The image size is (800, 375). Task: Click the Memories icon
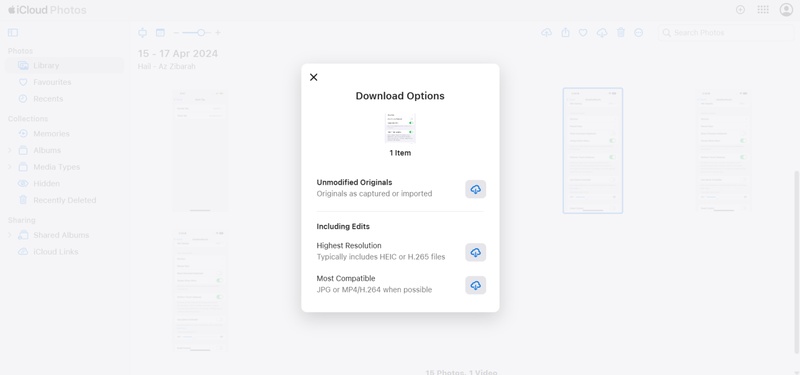[x=23, y=134]
